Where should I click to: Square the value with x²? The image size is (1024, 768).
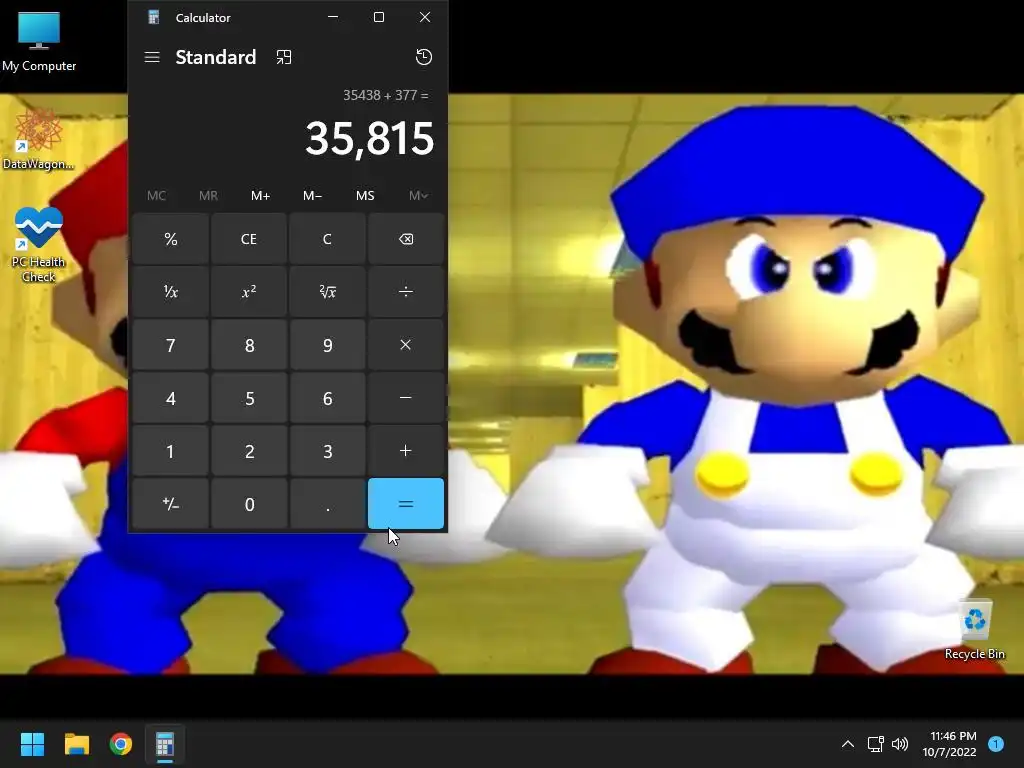(x=249, y=292)
